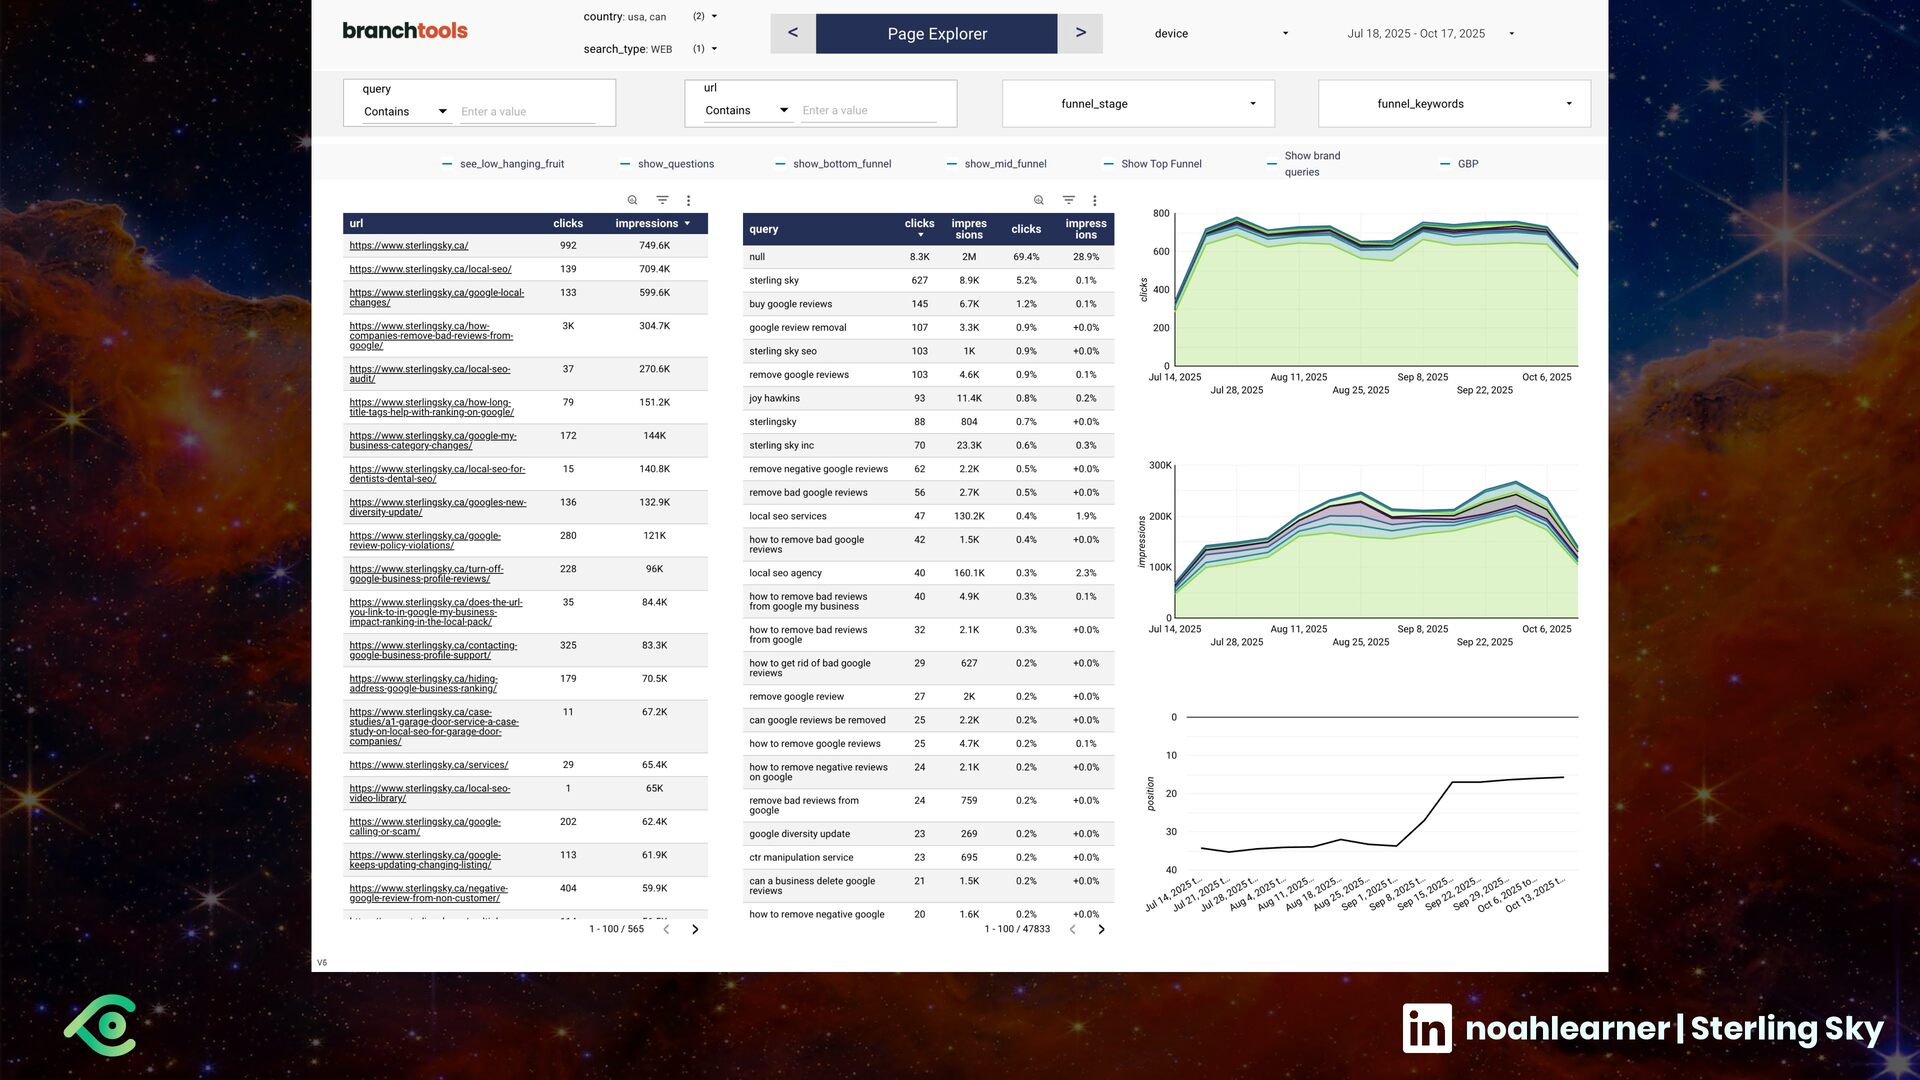This screenshot has height=1080, width=1920.
Task: Open query table three-dot options menu
Action: 1095,200
